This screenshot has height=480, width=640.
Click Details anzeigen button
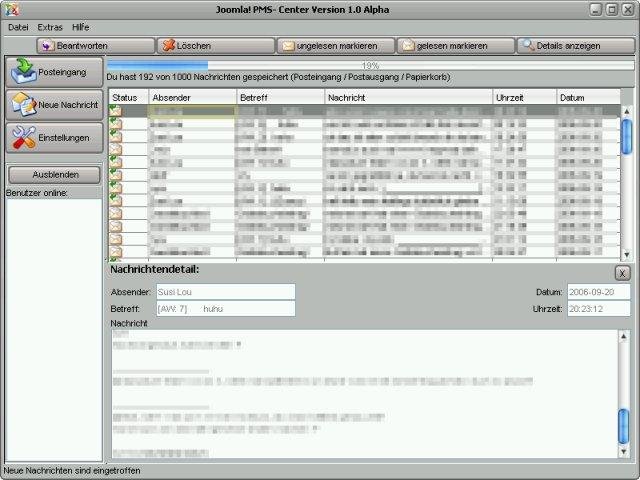(576, 46)
